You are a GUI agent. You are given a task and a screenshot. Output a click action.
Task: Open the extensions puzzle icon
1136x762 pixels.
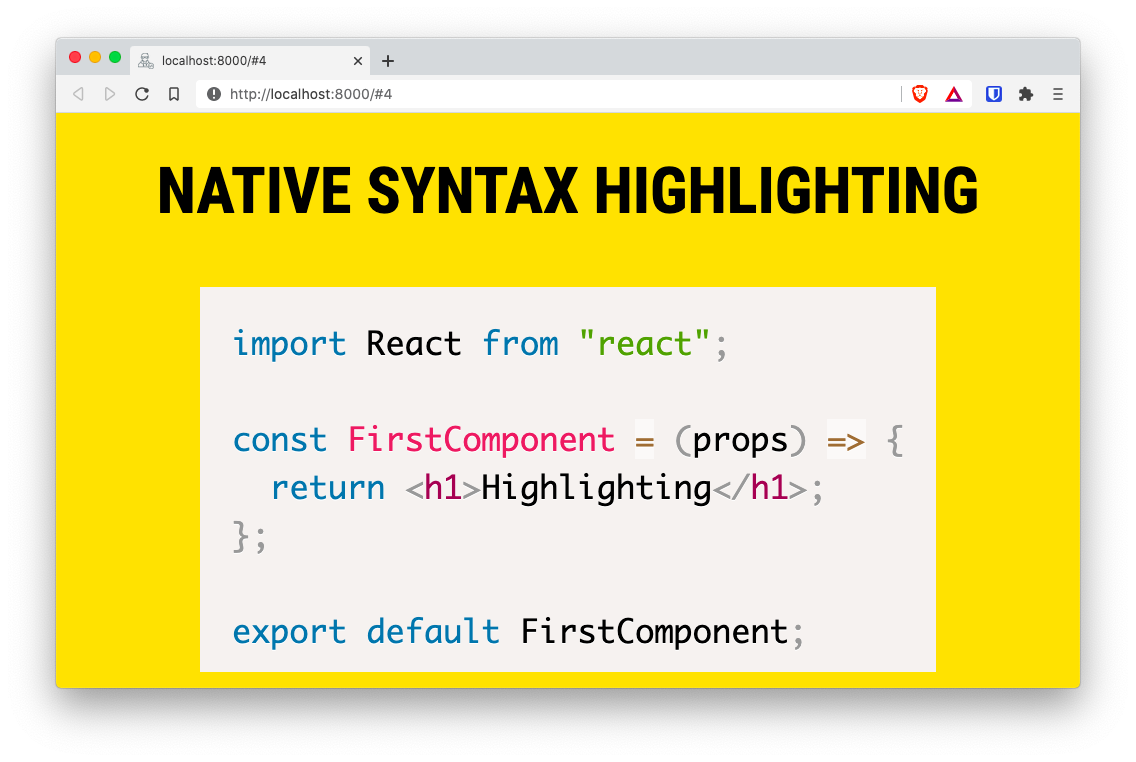click(1026, 94)
